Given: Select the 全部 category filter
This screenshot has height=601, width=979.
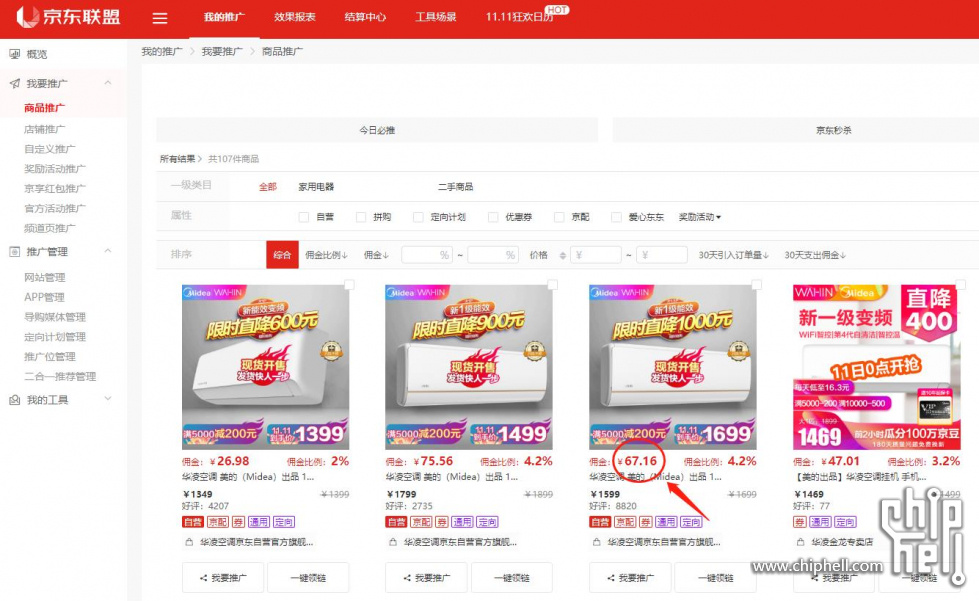Looking at the screenshot, I should click(268, 187).
